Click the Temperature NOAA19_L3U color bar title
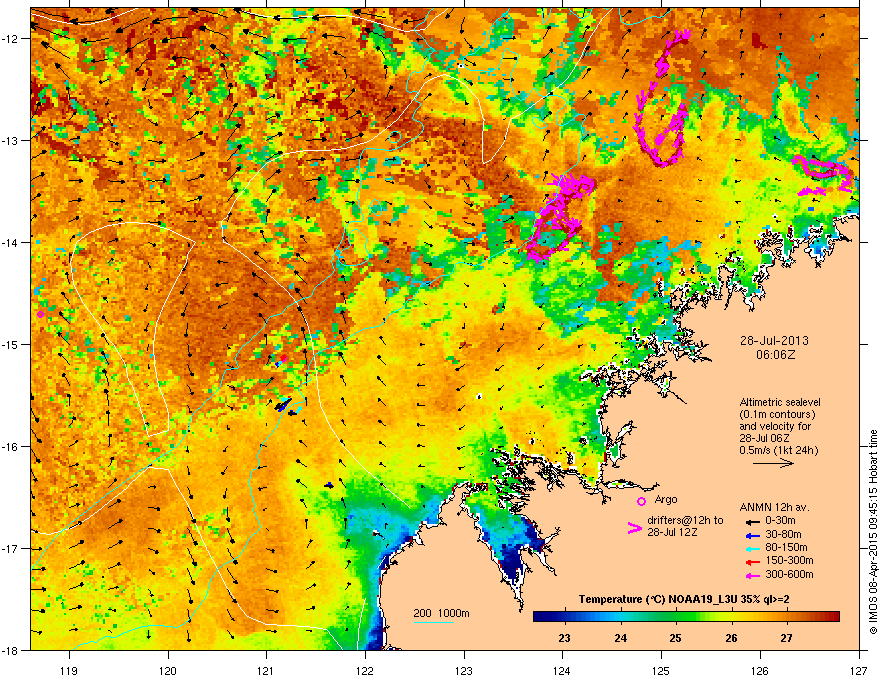The width and height of the screenshot is (880, 680). 684,599
